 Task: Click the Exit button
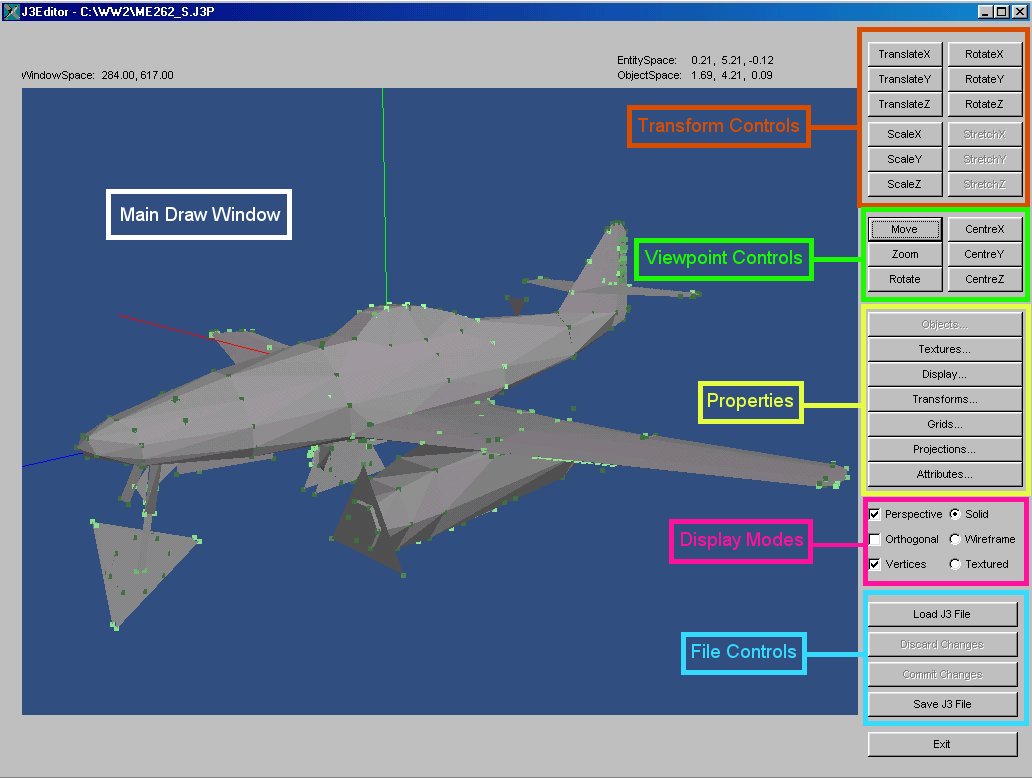click(942, 744)
